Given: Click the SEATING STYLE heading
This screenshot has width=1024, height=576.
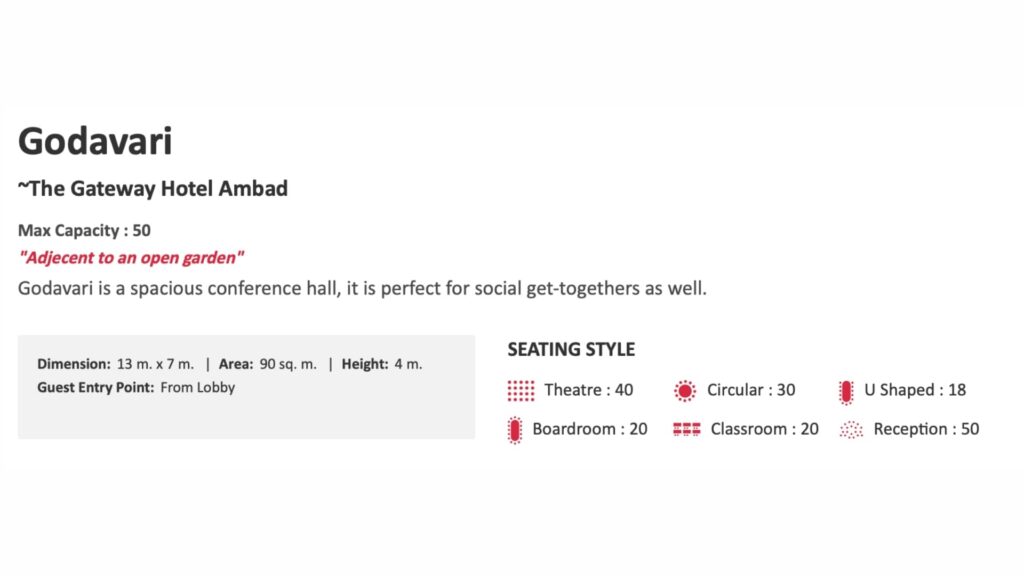Looking at the screenshot, I should coord(571,350).
